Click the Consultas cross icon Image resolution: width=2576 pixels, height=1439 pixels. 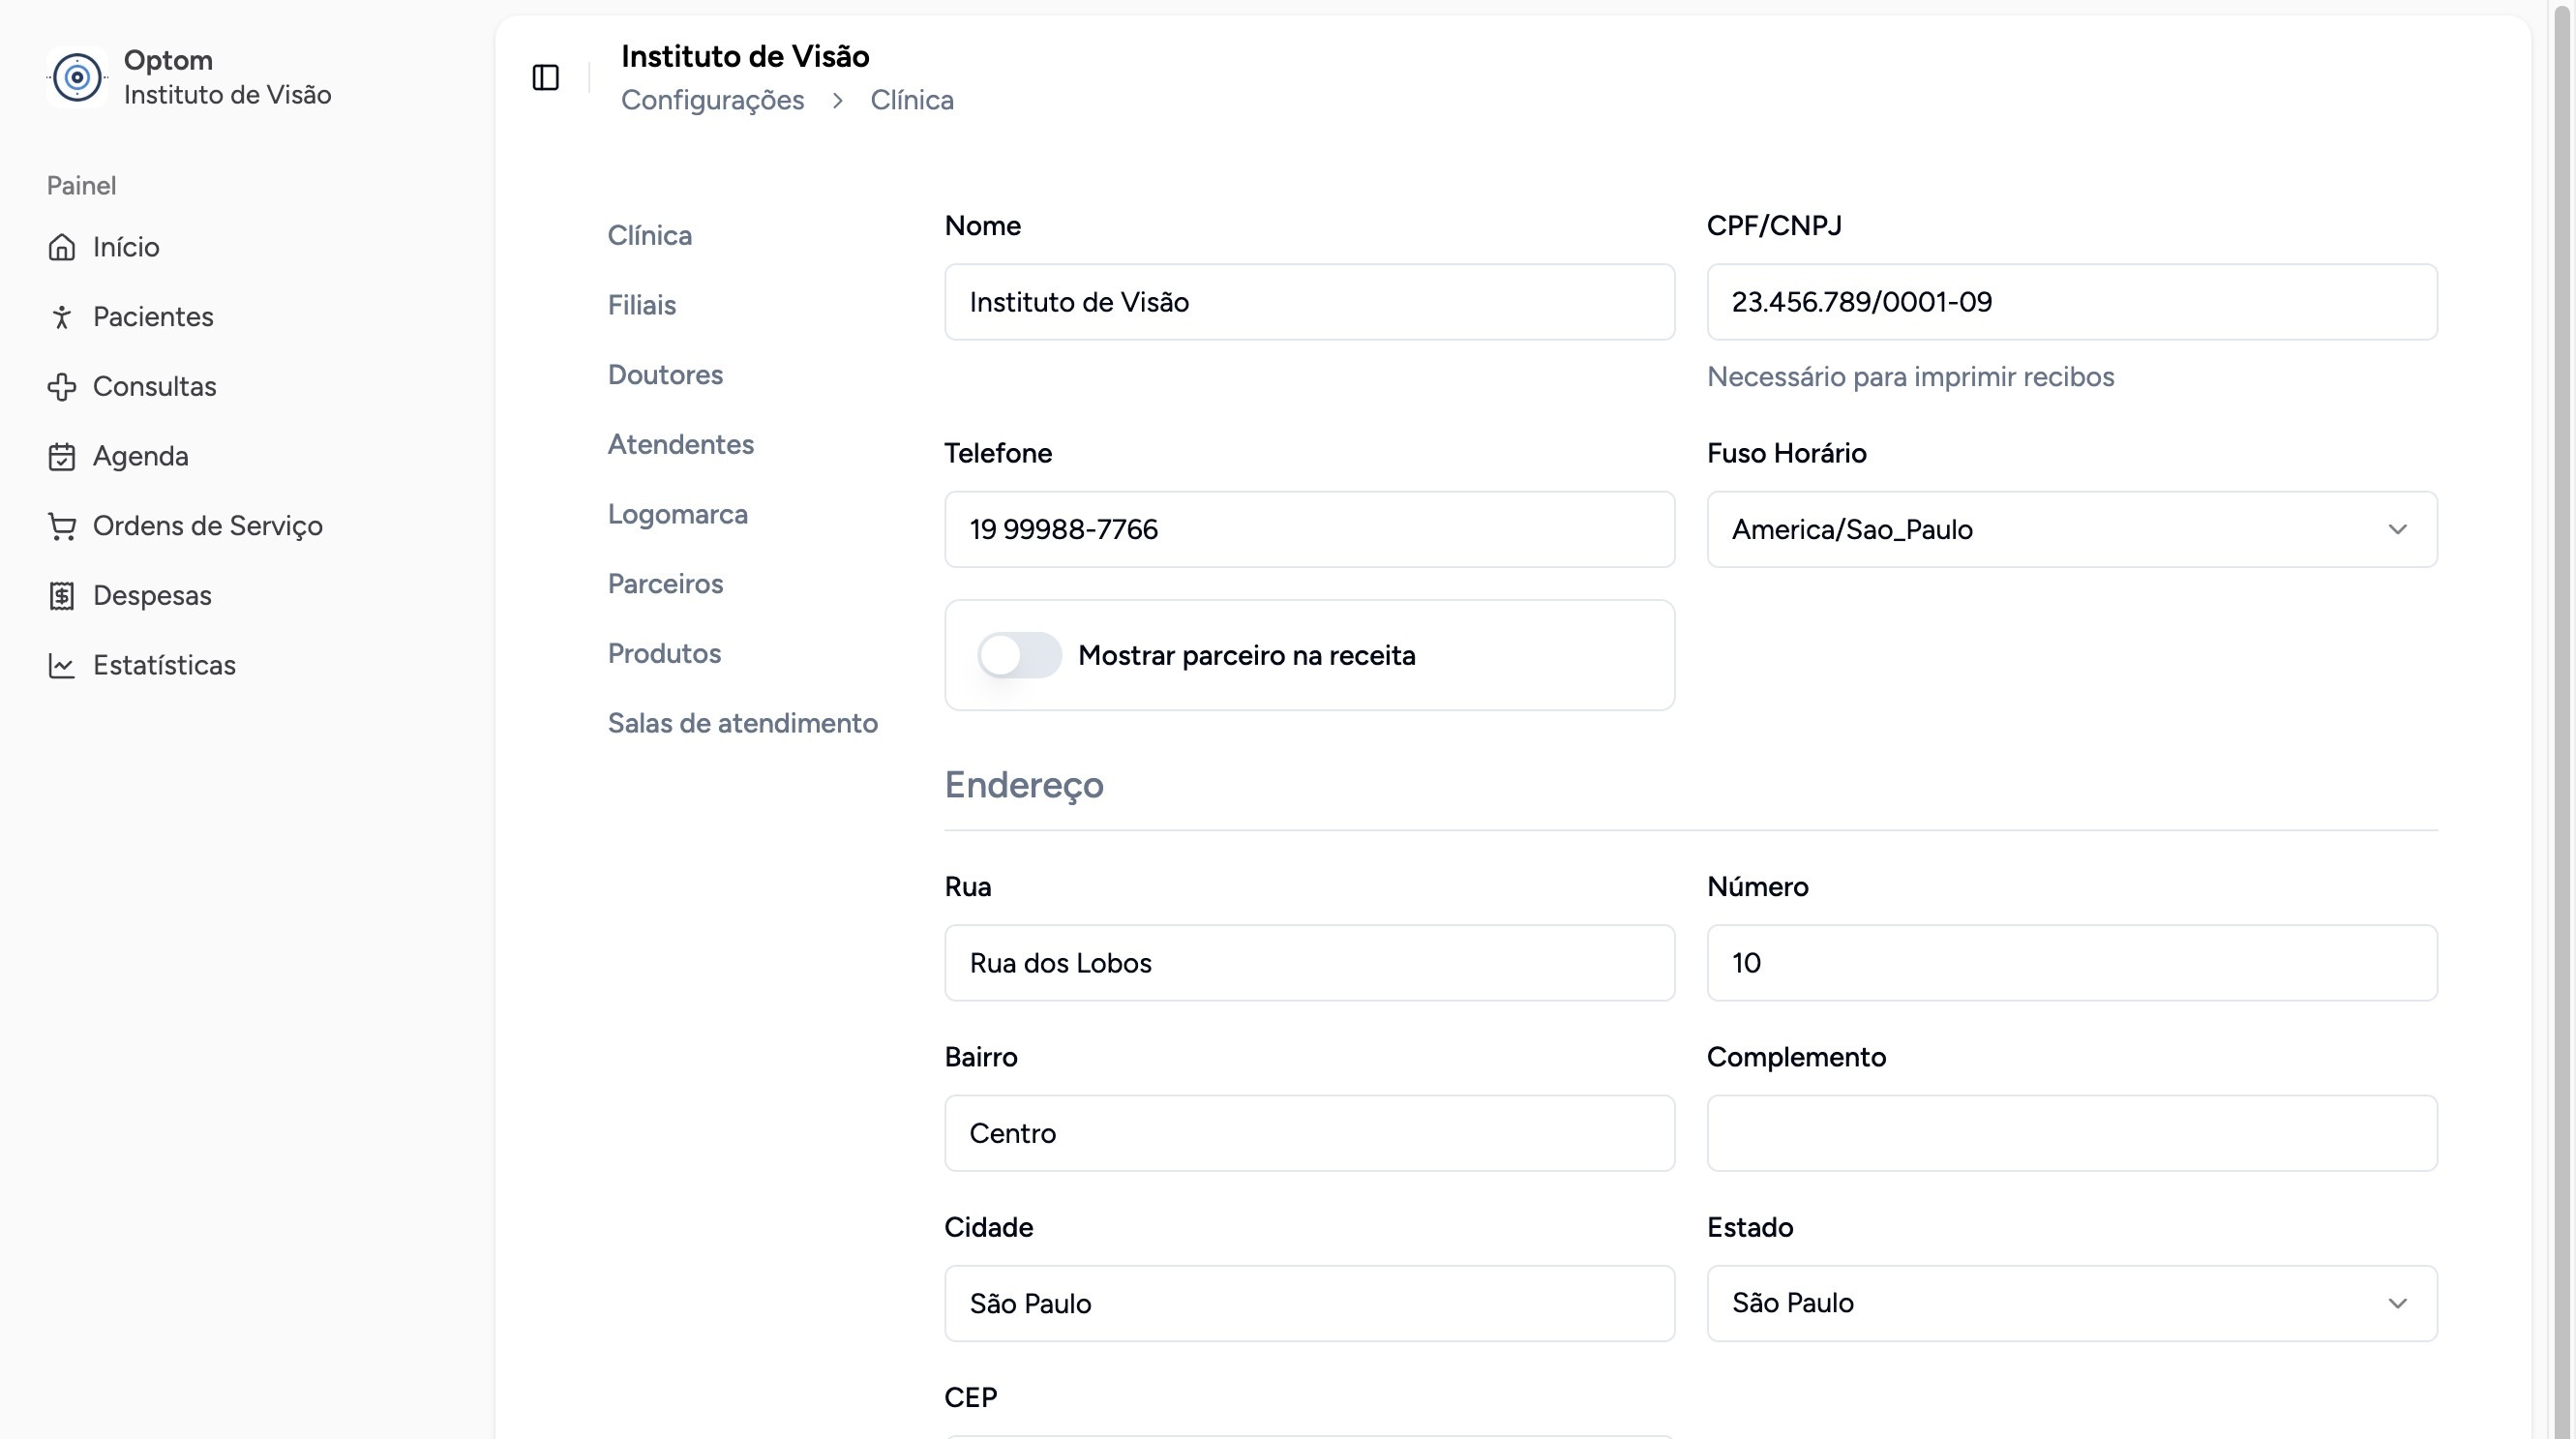click(62, 387)
